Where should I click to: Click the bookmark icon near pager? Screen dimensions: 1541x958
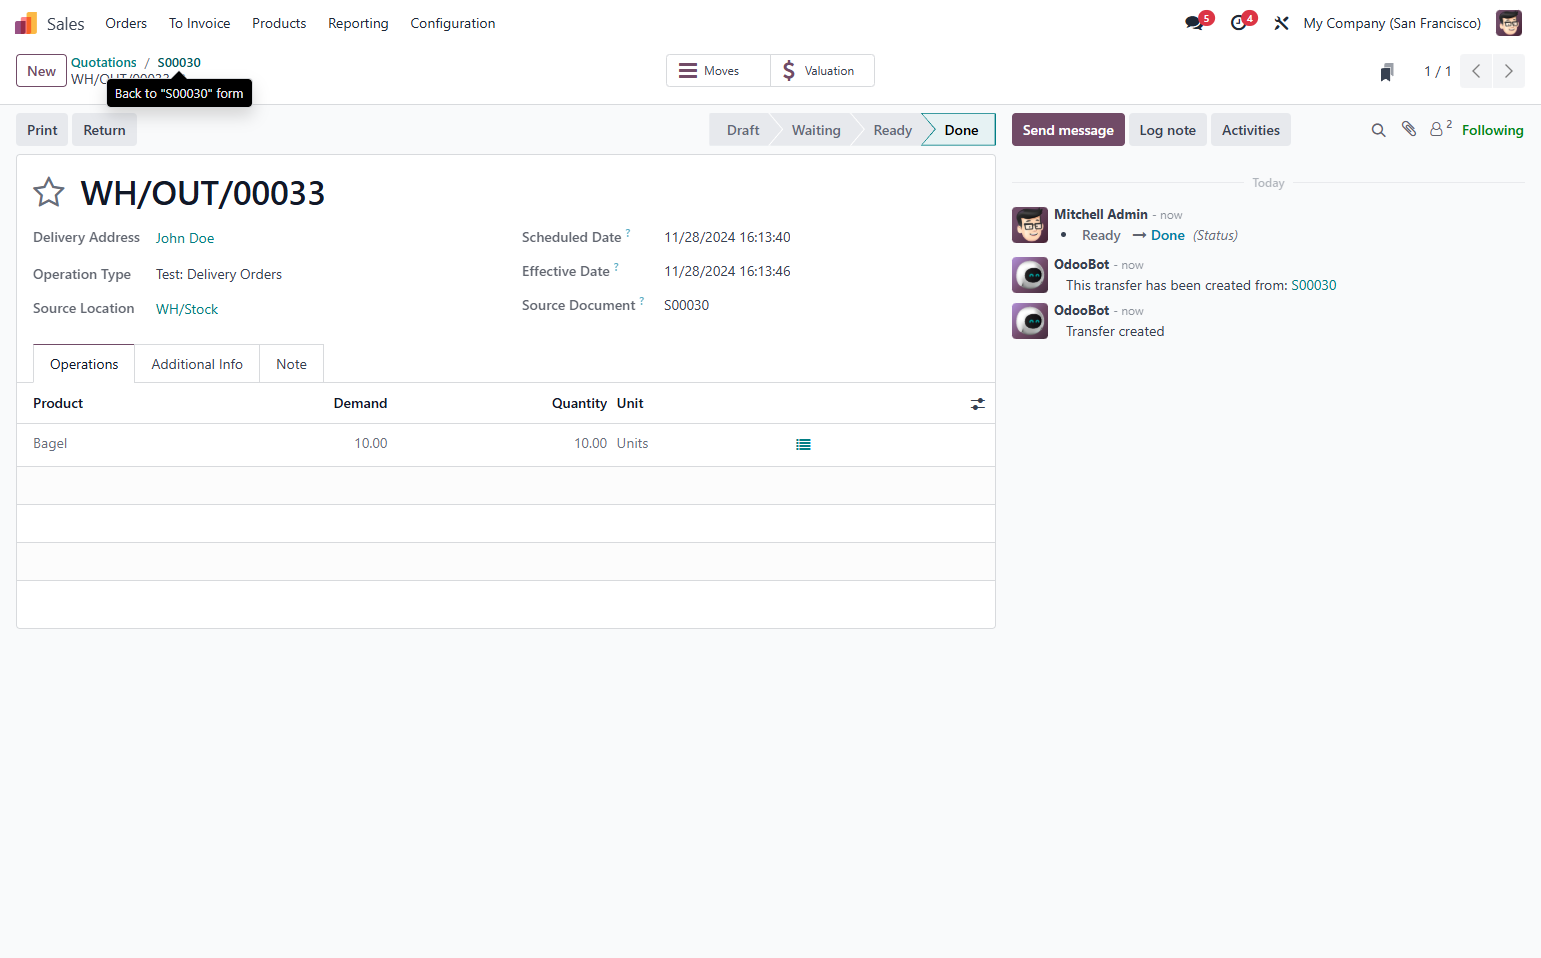coord(1387,72)
